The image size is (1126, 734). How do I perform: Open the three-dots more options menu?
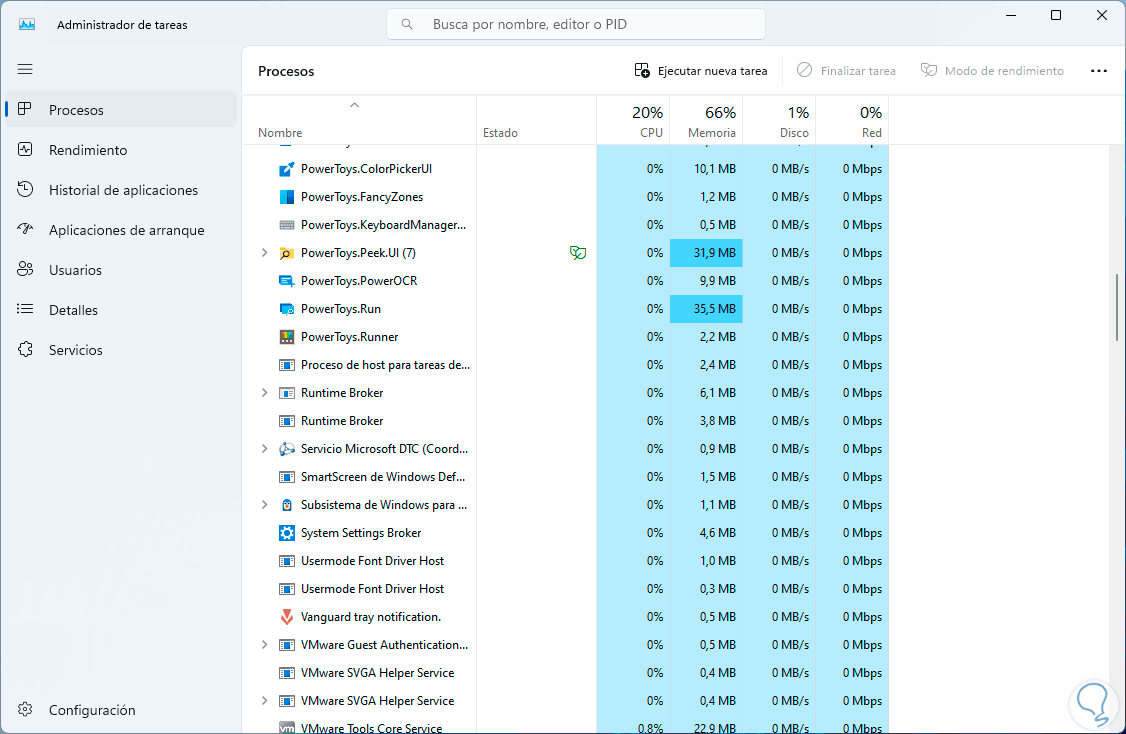pyautogui.click(x=1099, y=70)
